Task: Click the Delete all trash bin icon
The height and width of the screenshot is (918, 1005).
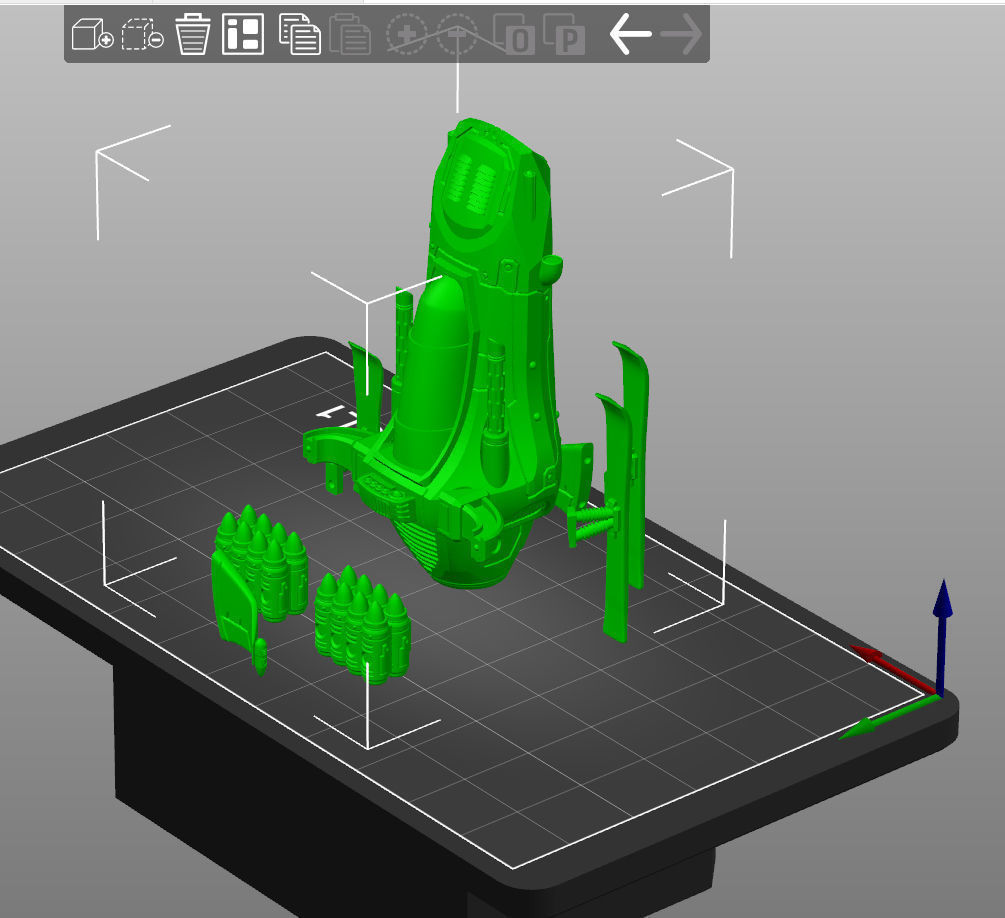Action: click(x=193, y=34)
